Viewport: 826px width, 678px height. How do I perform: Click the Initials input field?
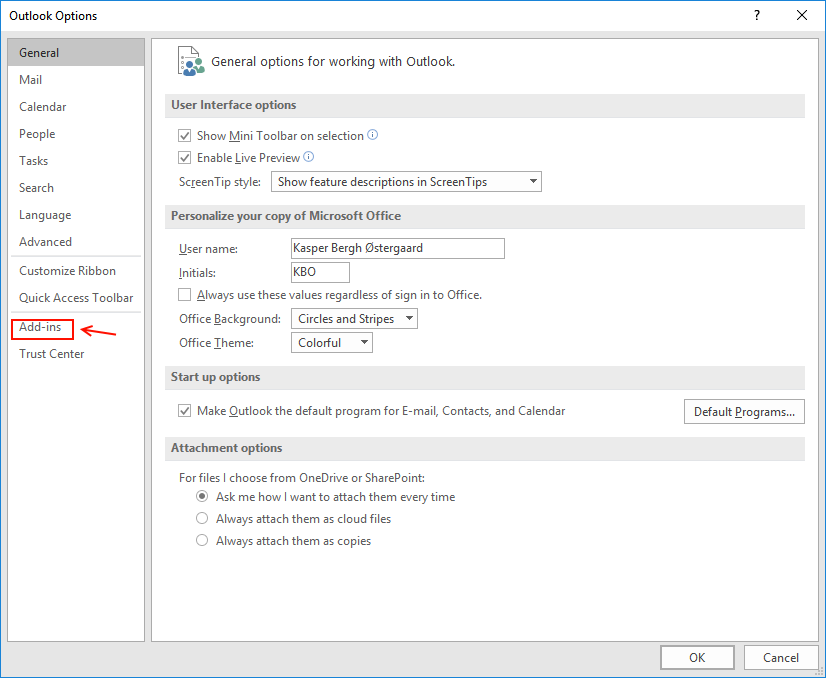pyautogui.click(x=320, y=272)
